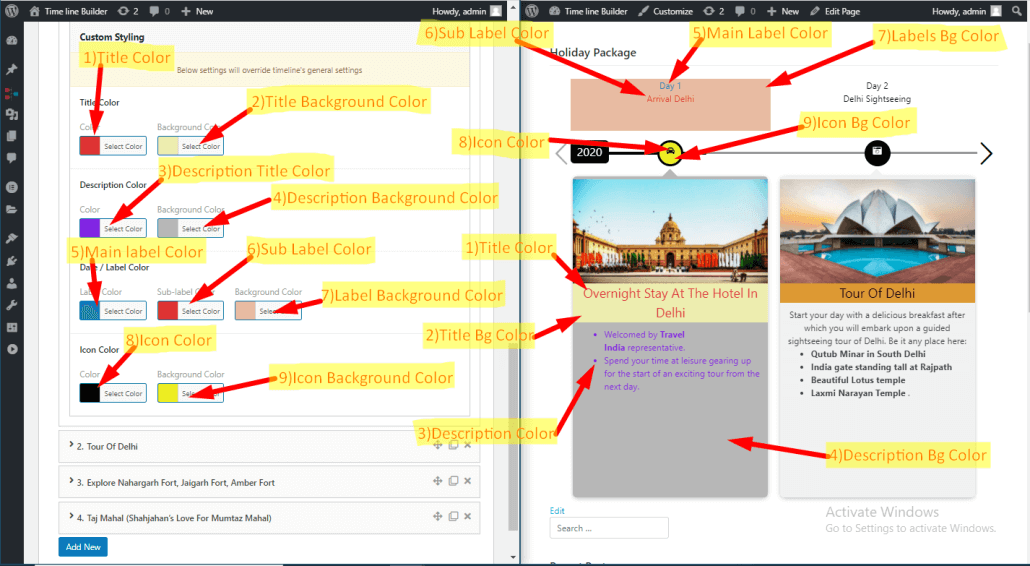The image size is (1030, 566).
Task: Click the timeline previous arrow
Action: coord(561,153)
